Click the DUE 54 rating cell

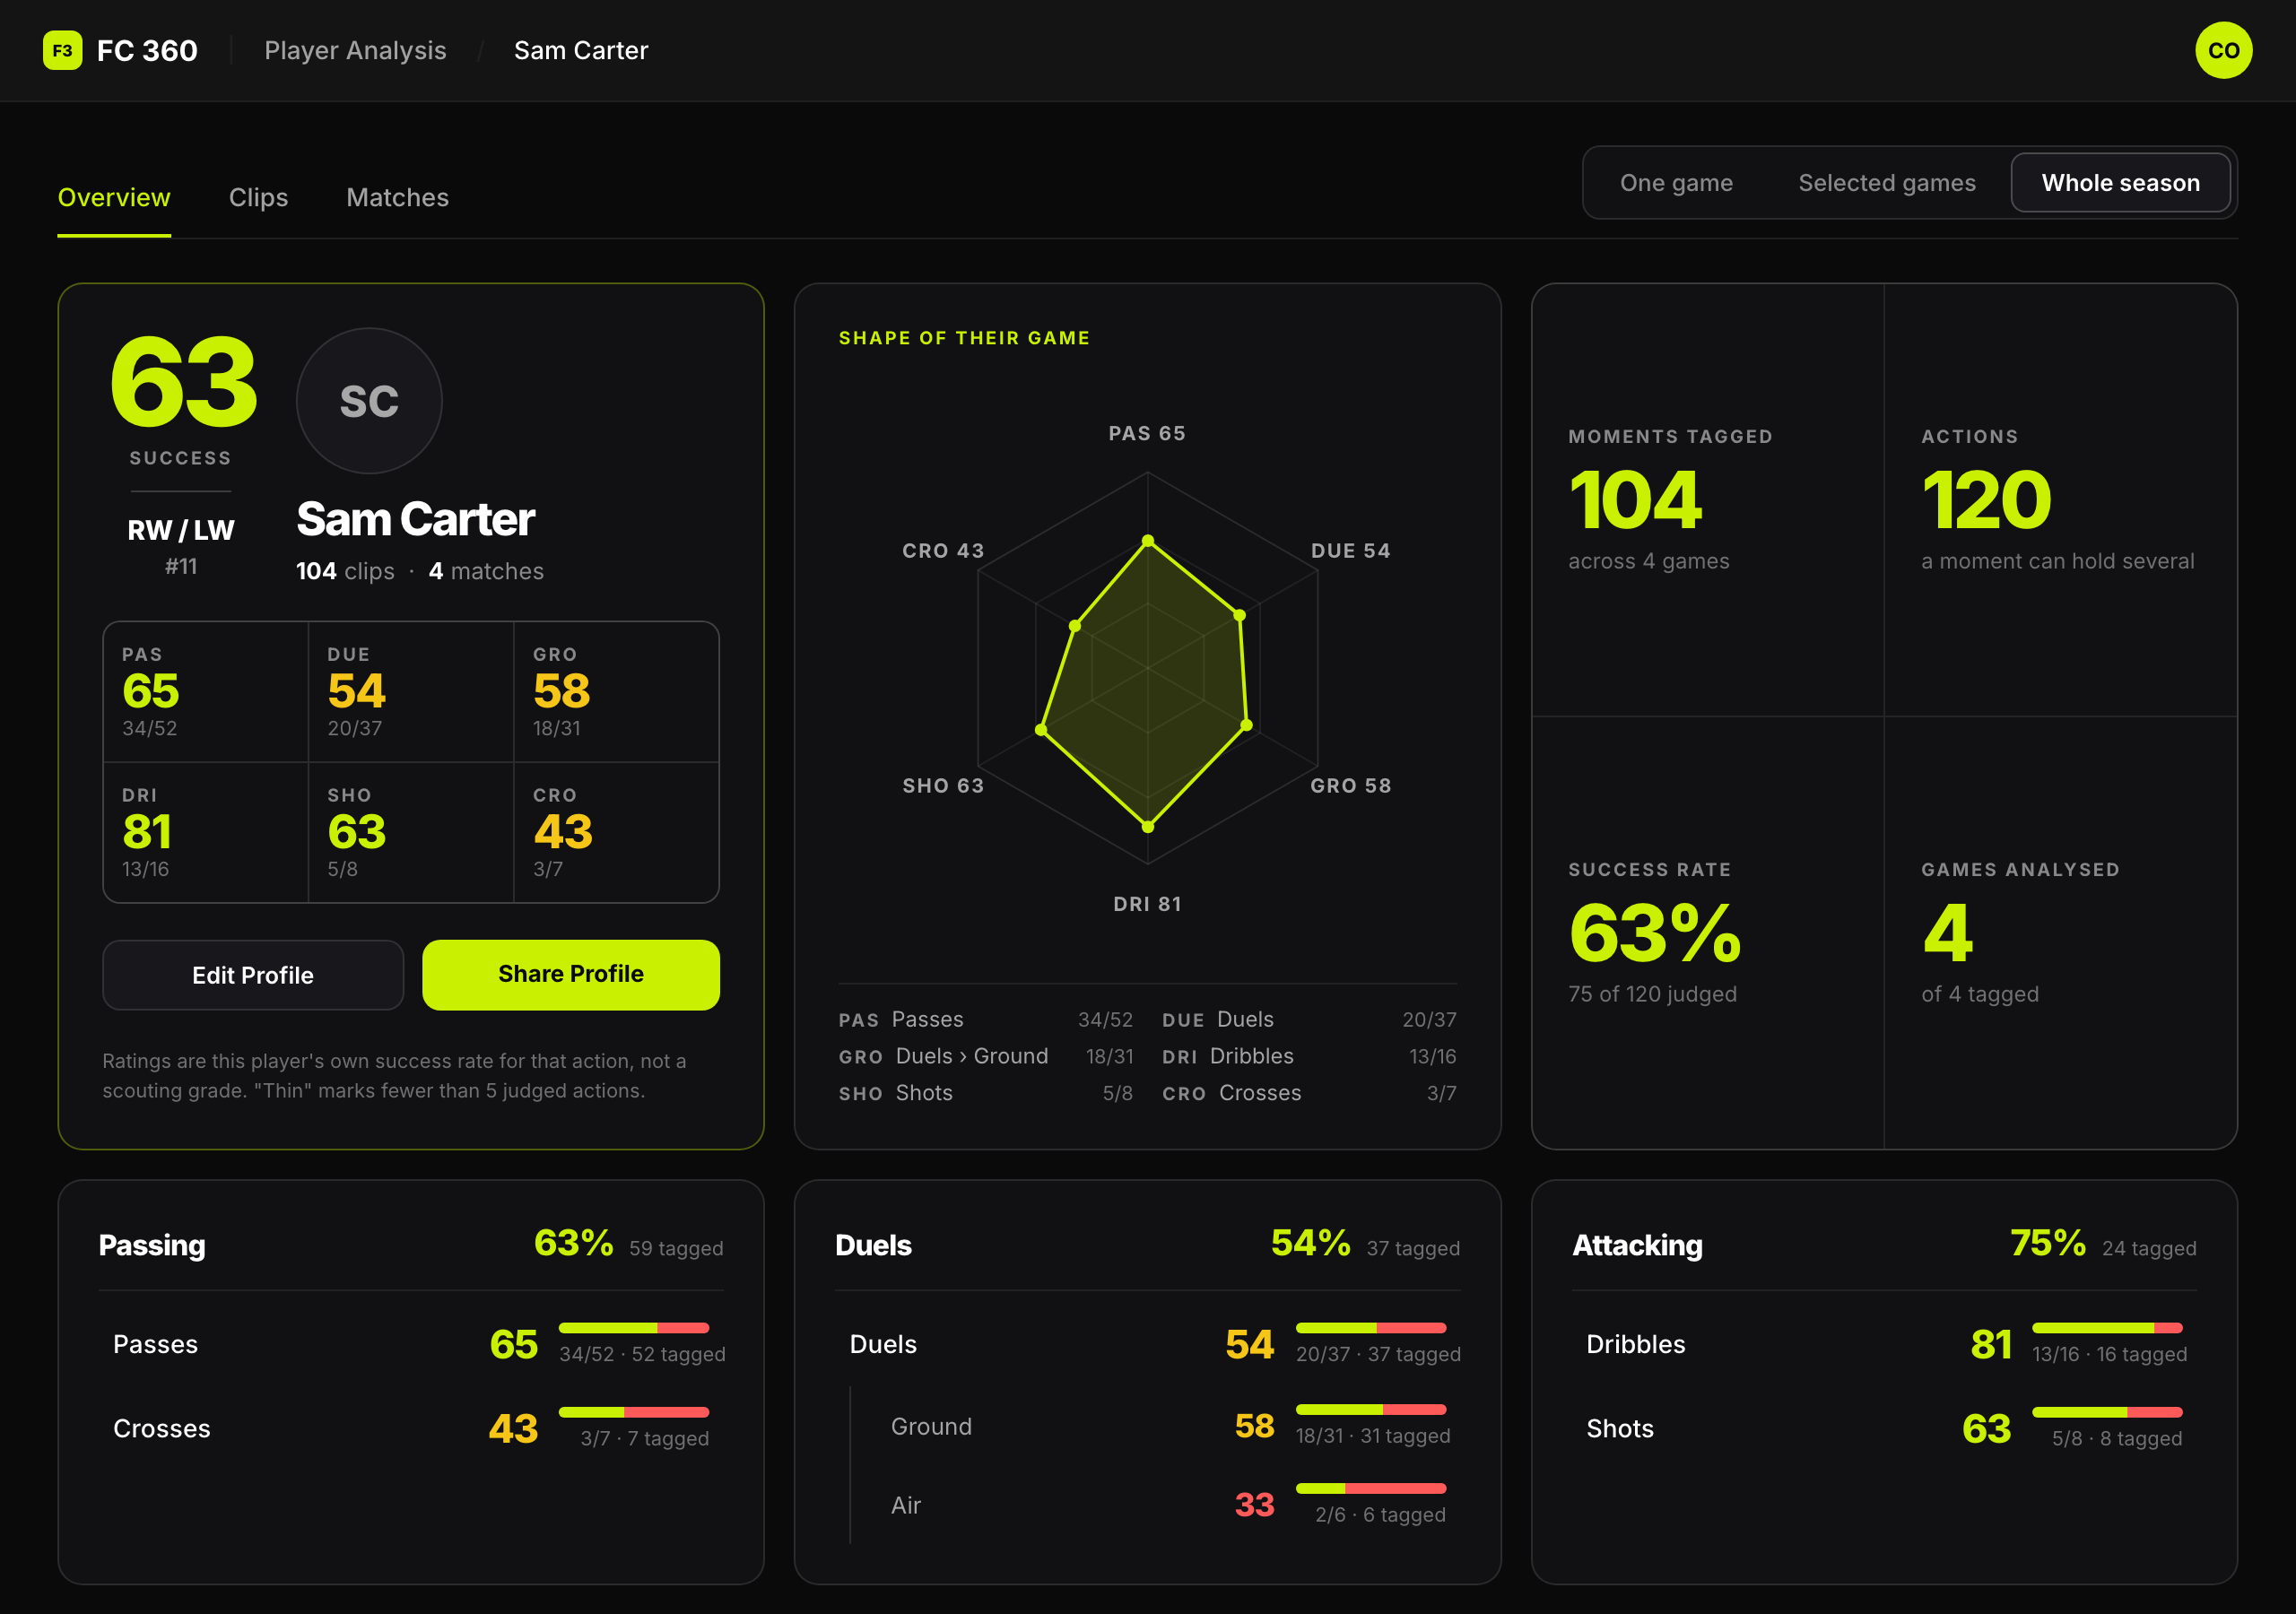tap(411, 692)
